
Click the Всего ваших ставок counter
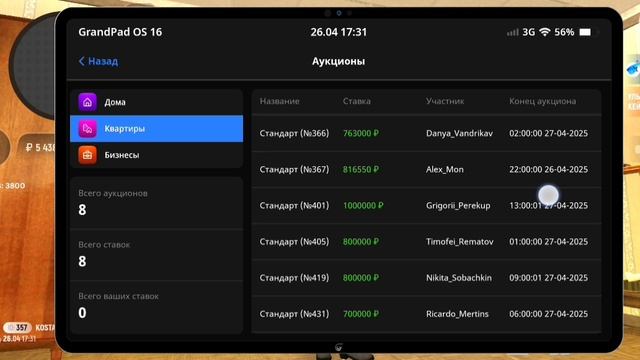click(x=156, y=307)
